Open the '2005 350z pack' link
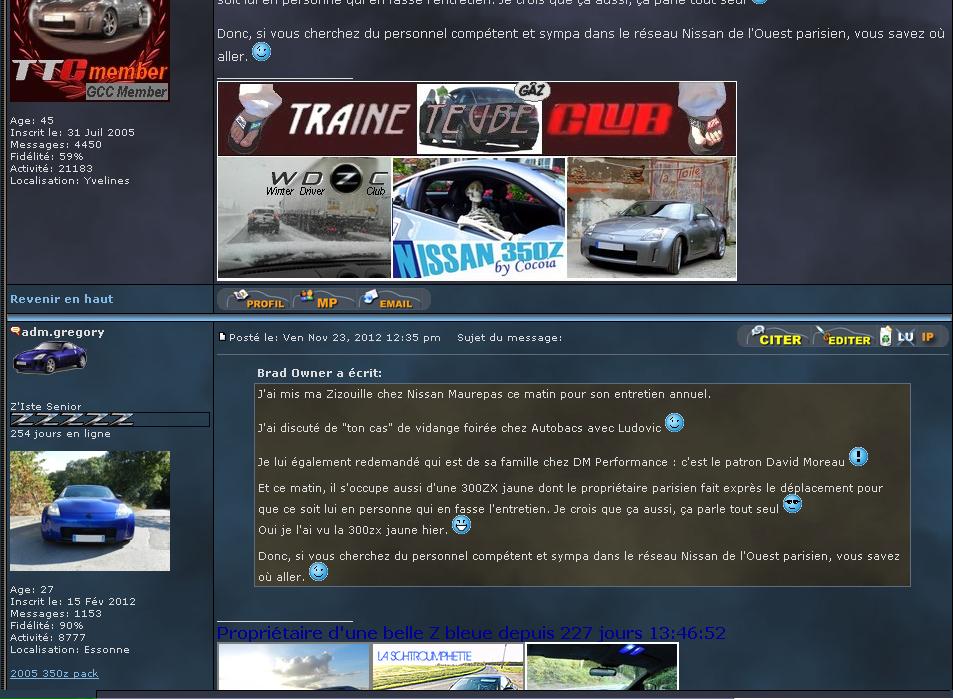The width and height of the screenshot is (953, 699). point(54,673)
